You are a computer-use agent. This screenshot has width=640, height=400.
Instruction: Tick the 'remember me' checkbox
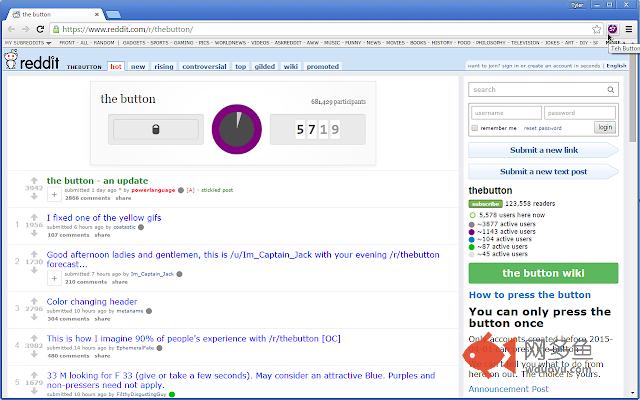474,128
